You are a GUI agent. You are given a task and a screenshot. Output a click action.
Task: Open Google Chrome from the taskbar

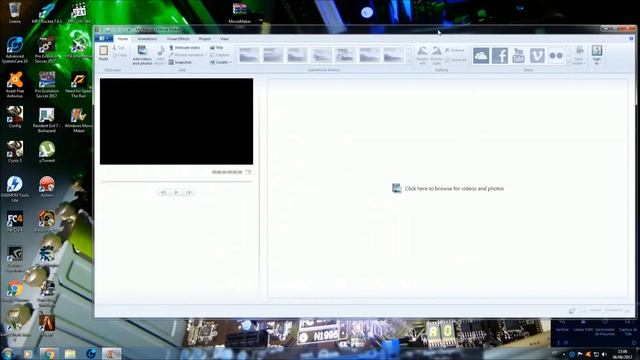[49, 354]
